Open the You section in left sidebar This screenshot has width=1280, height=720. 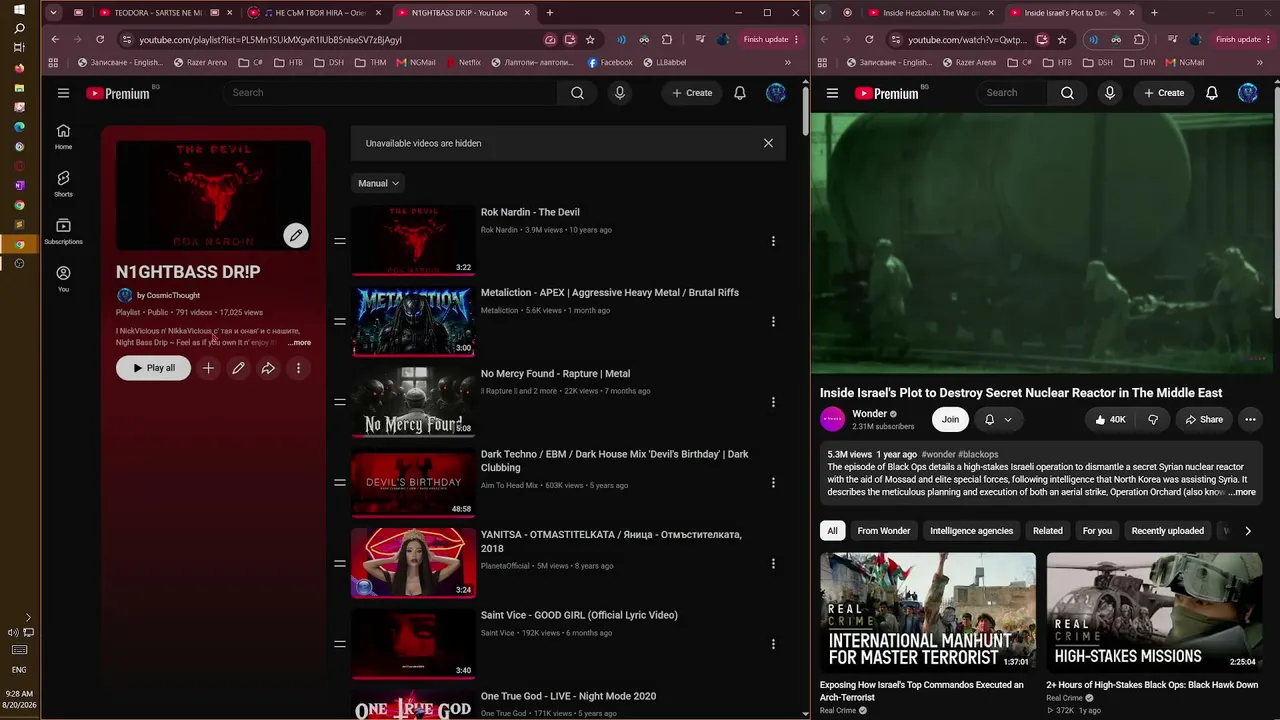(63, 278)
